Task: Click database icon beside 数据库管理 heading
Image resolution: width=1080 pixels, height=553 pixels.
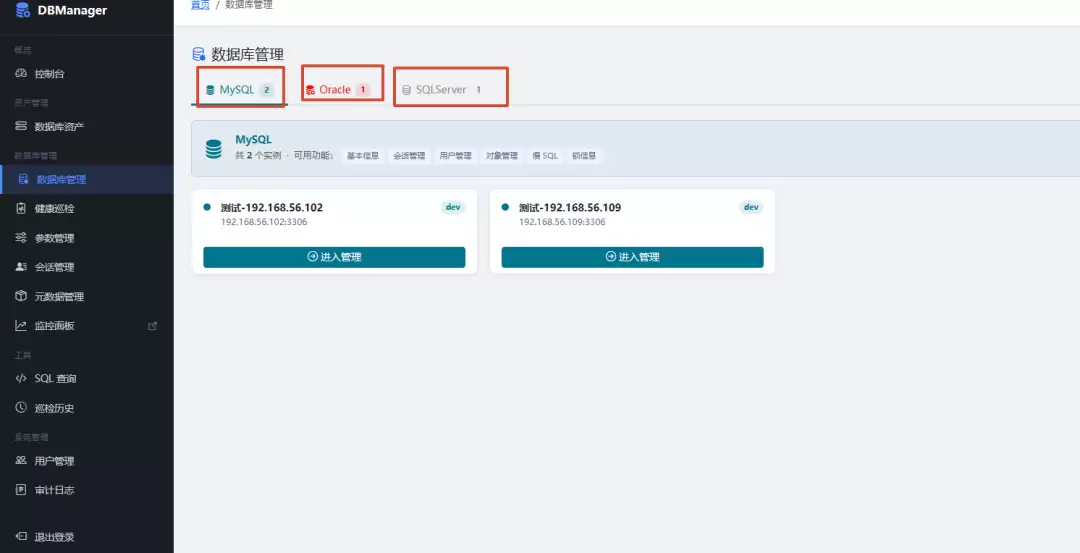Action: [199, 54]
